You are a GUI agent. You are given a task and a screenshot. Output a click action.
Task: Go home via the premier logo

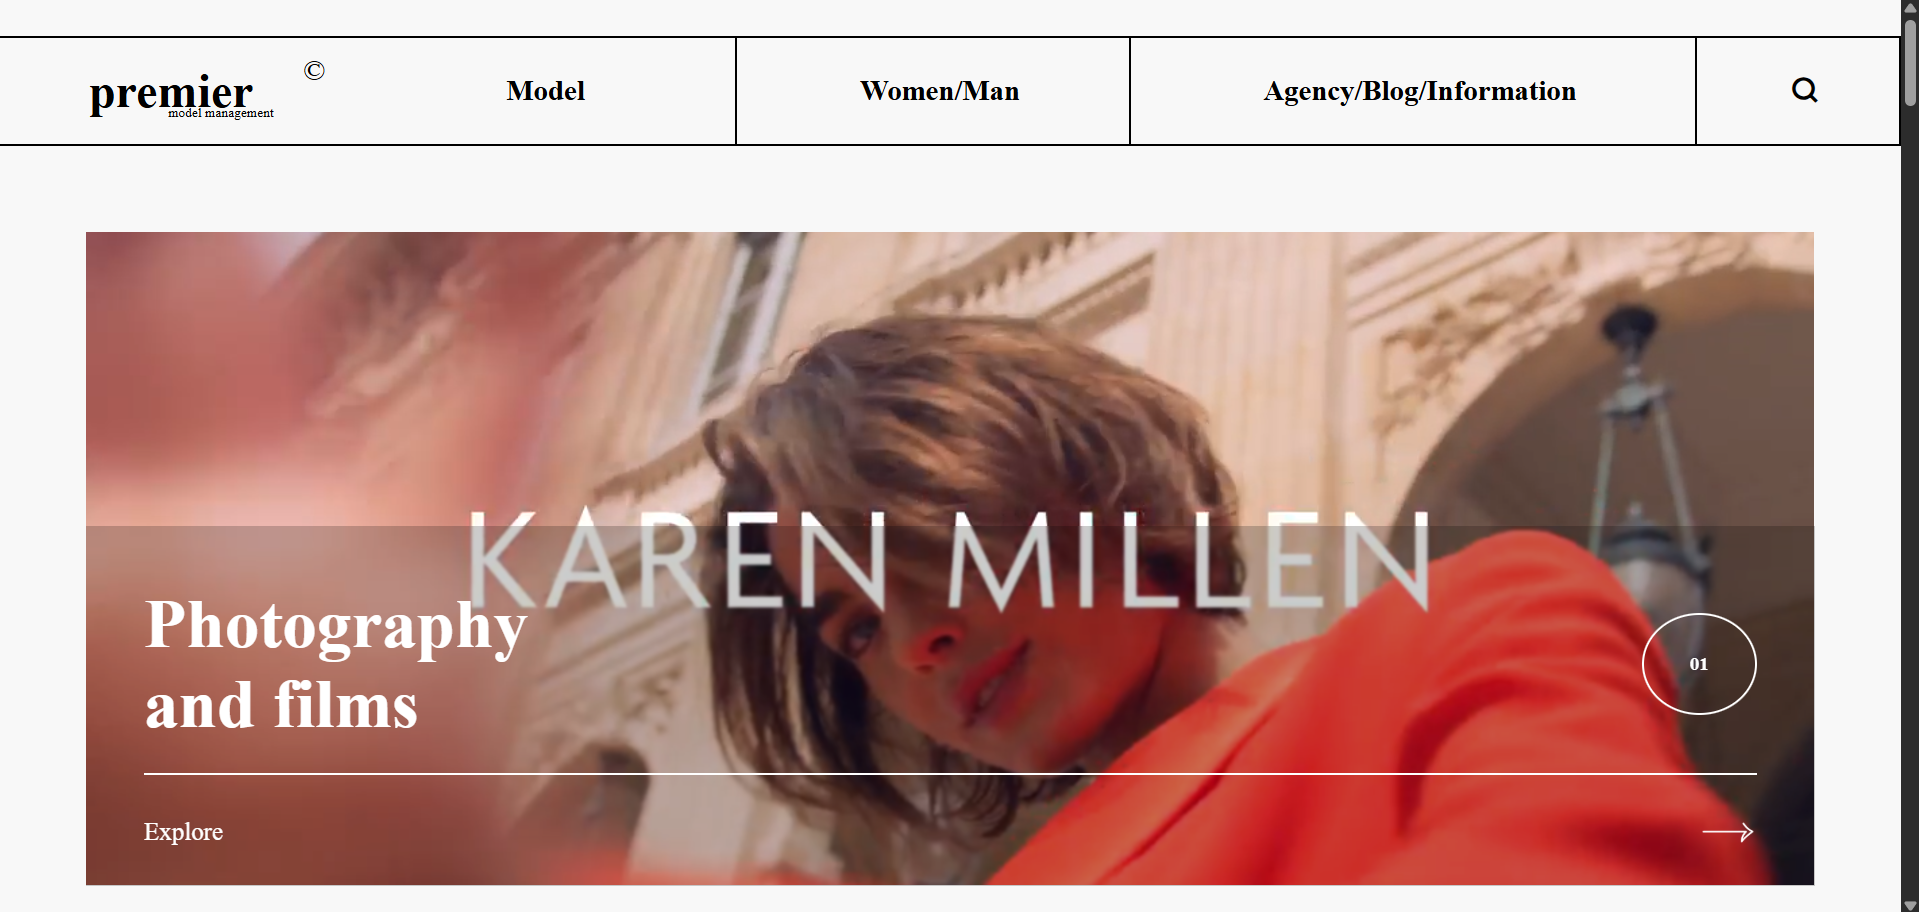point(171,93)
